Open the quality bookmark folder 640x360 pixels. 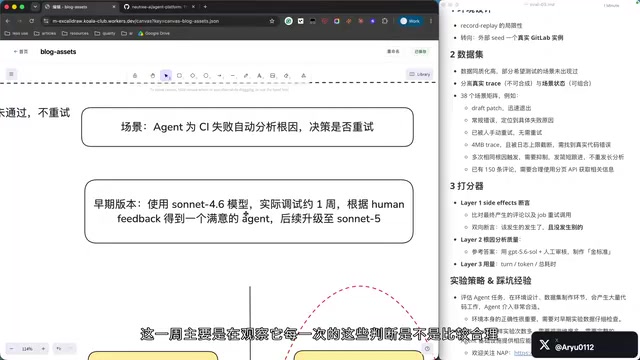pyautogui.click(x=105, y=33)
